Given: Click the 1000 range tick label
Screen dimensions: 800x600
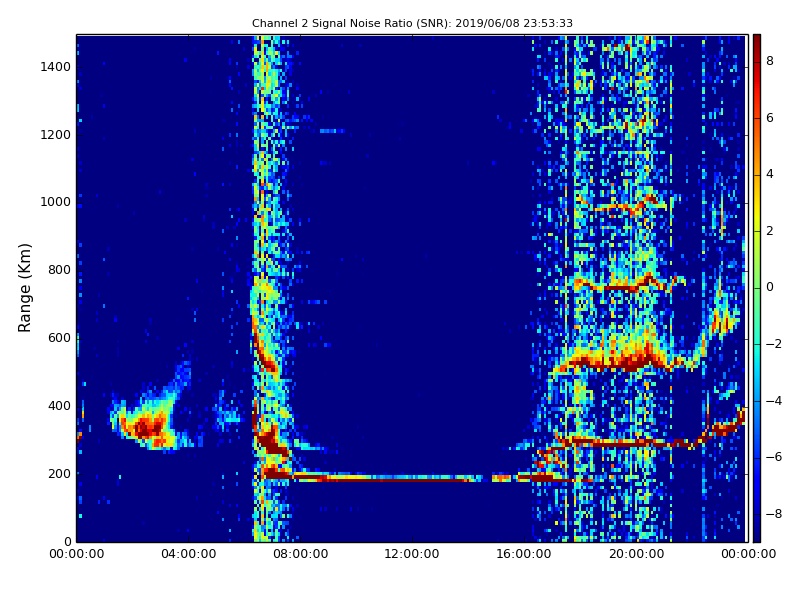Looking at the screenshot, I should pos(56,202).
